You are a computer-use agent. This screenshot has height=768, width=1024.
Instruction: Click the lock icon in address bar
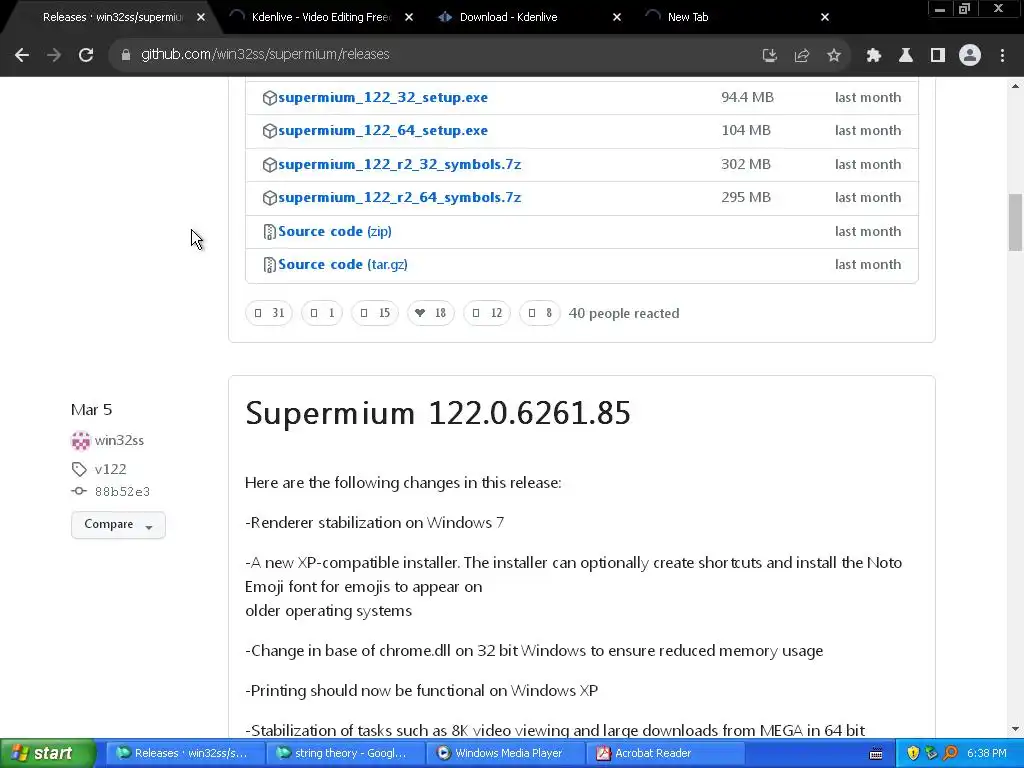(x=126, y=55)
